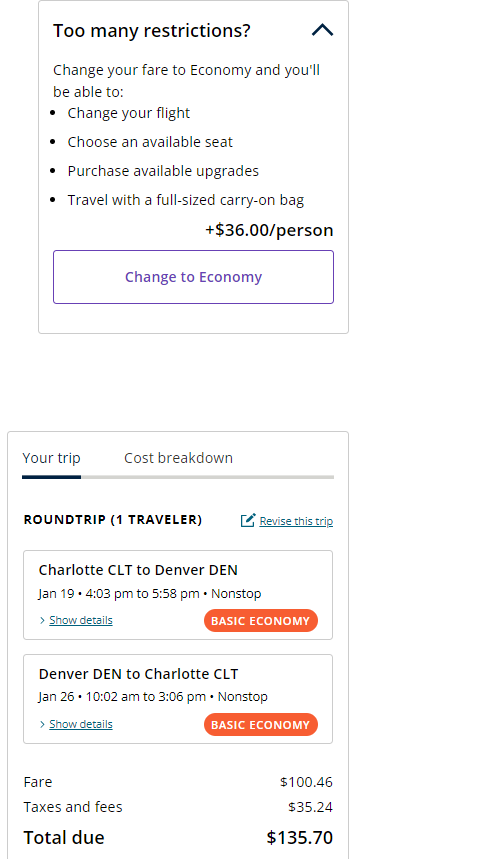Expand chevron arrow for Charlotte to Denver details
This screenshot has width=500, height=859.
tap(42, 620)
